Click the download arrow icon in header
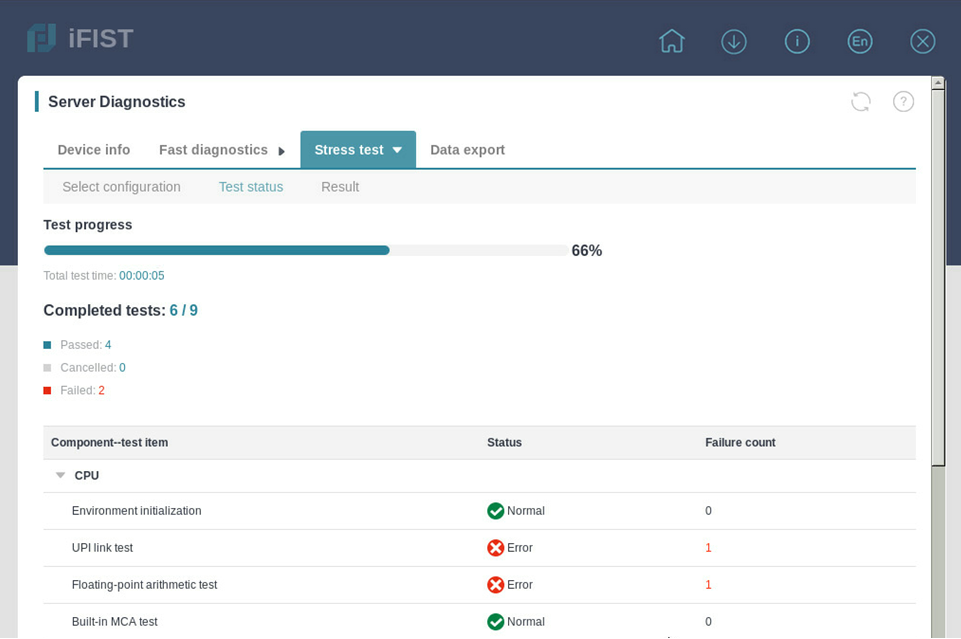This screenshot has width=961, height=639. (x=734, y=42)
